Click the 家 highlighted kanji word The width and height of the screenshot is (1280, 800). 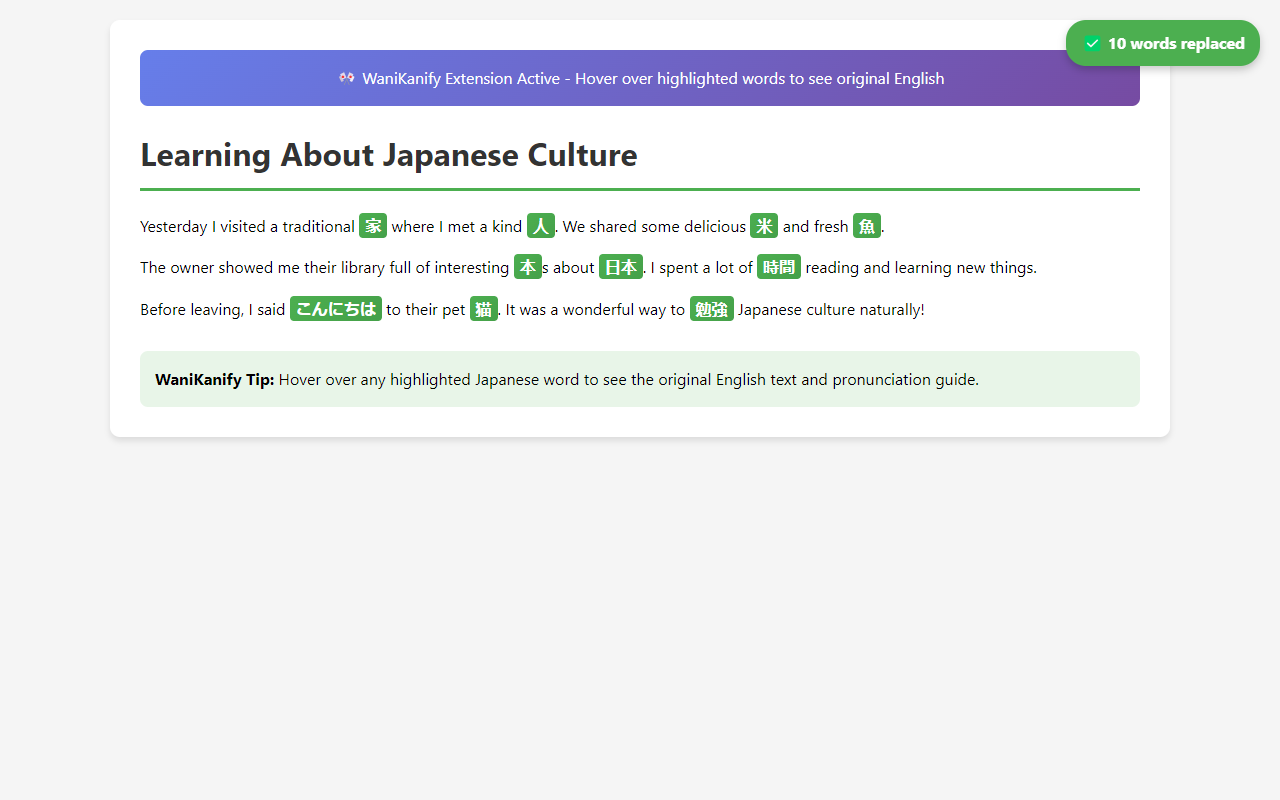click(x=373, y=226)
